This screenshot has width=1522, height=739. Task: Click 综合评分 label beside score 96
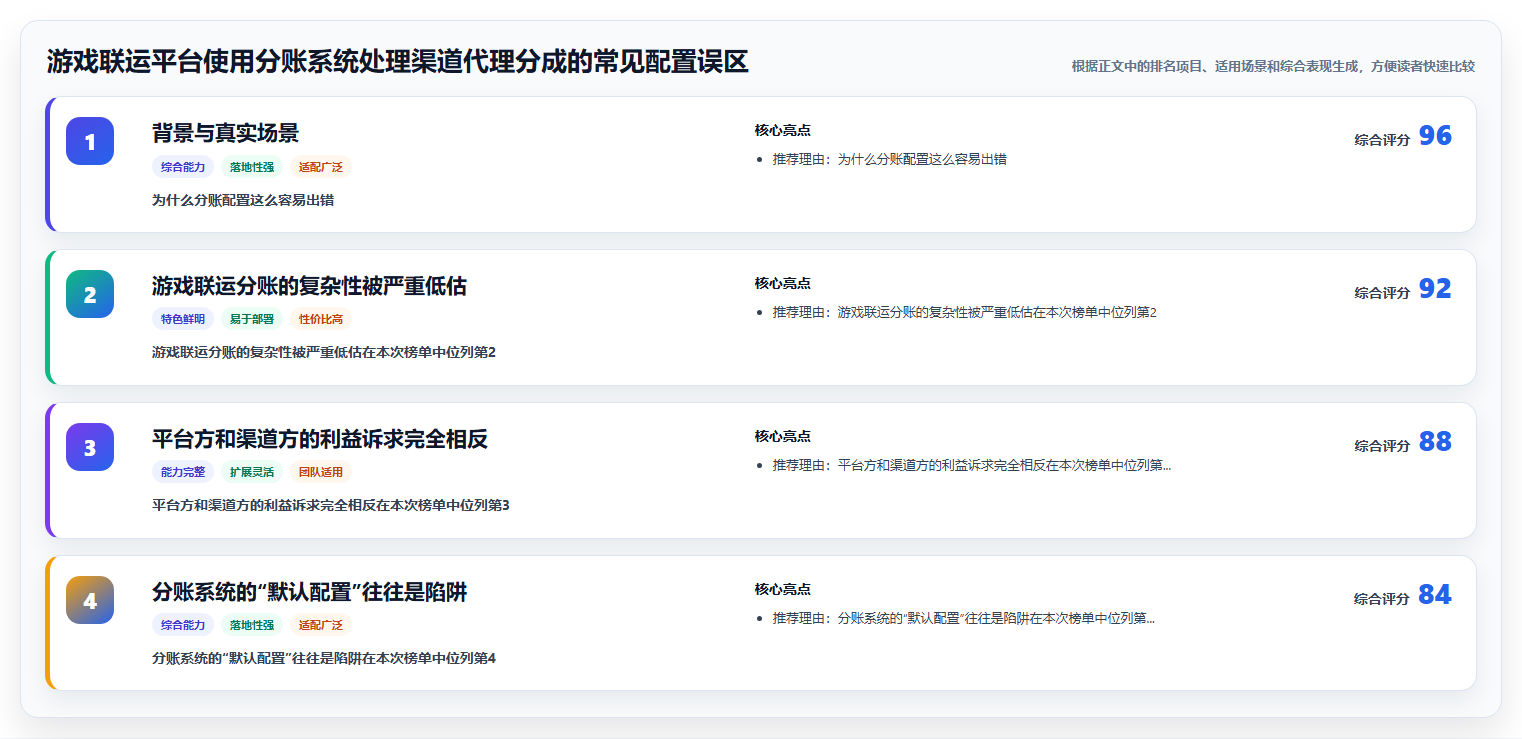(x=1382, y=140)
